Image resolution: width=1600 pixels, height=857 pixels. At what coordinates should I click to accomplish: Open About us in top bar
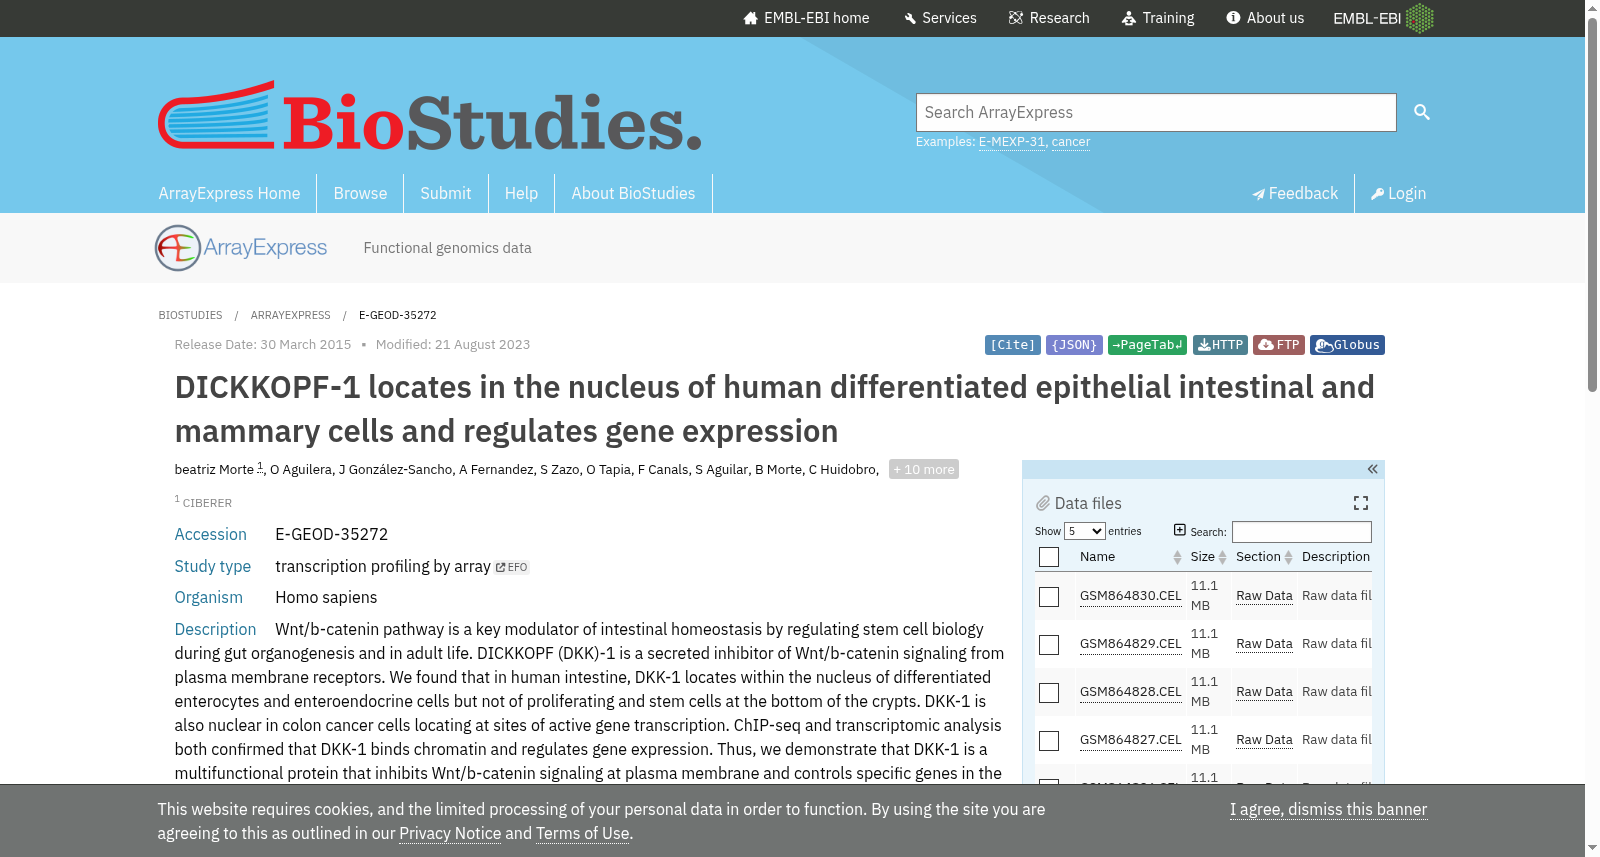[x=1265, y=18]
